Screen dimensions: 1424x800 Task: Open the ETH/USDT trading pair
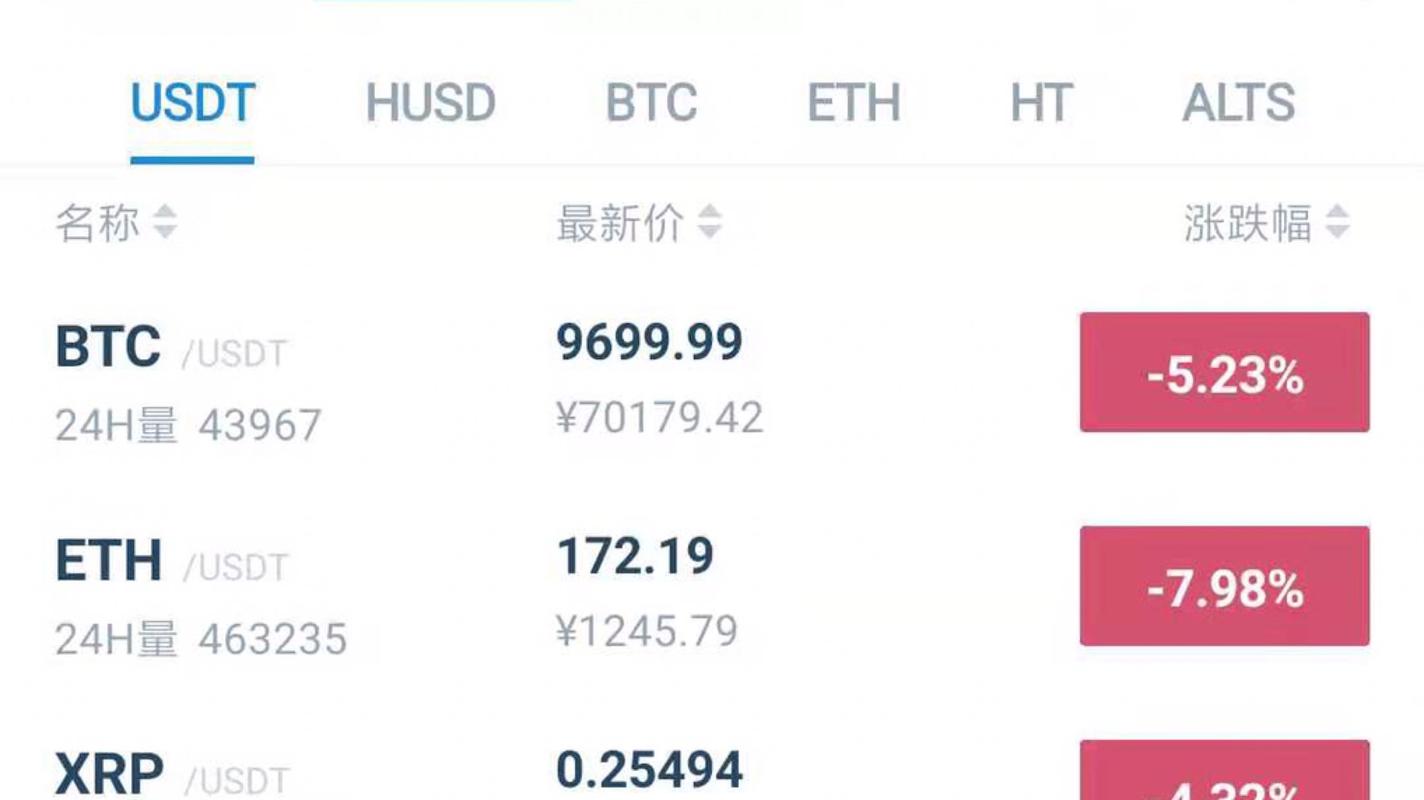pyautogui.click(x=712, y=595)
